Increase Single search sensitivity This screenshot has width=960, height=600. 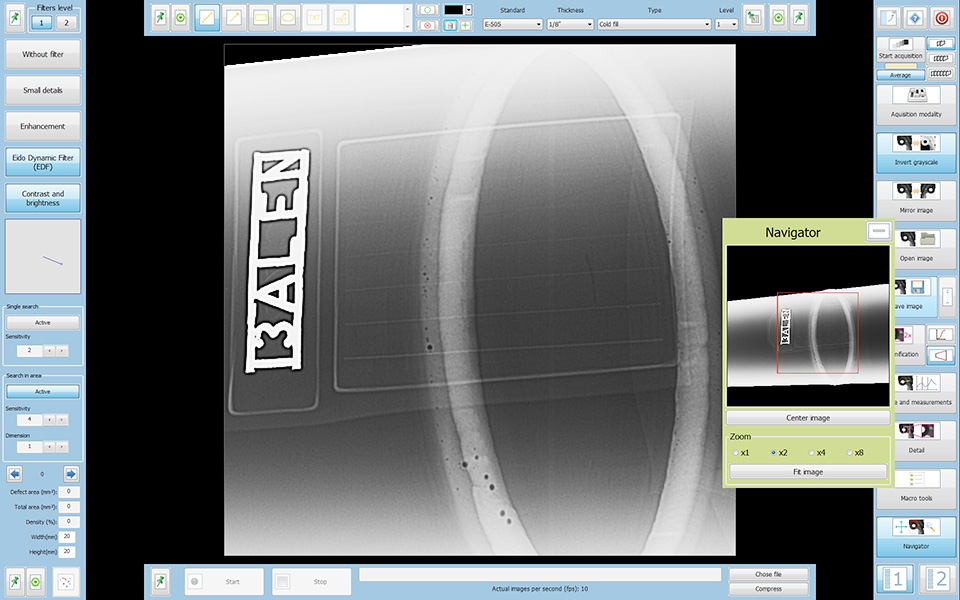pos(61,351)
